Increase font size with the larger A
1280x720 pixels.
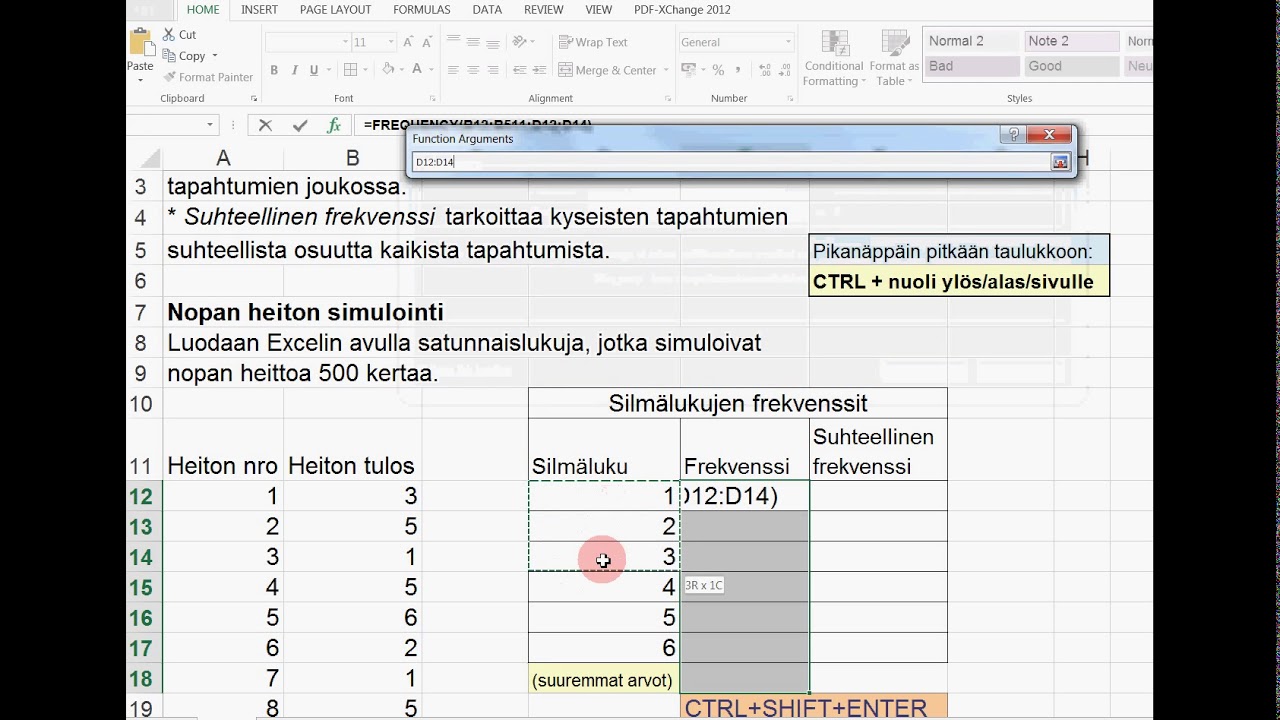pos(408,42)
